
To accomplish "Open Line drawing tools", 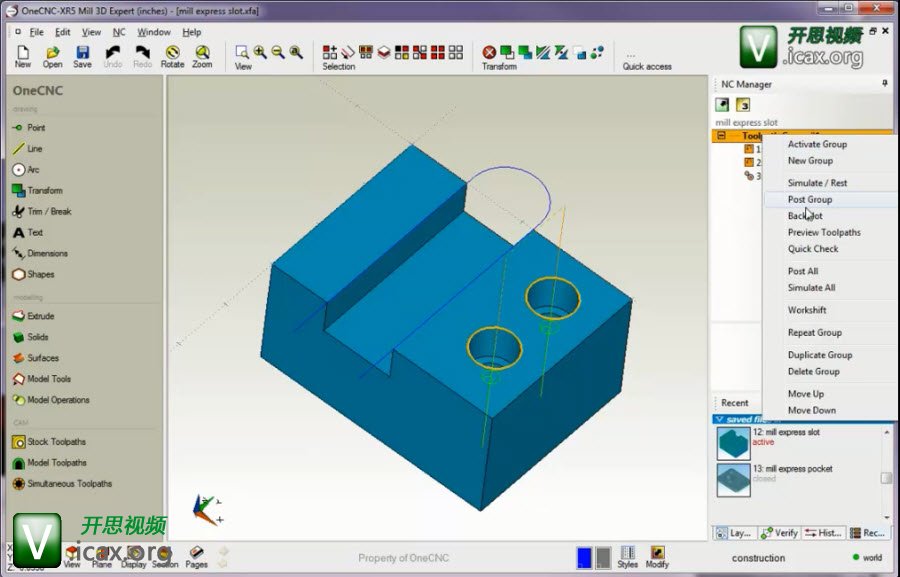I will [x=28, y=149].
